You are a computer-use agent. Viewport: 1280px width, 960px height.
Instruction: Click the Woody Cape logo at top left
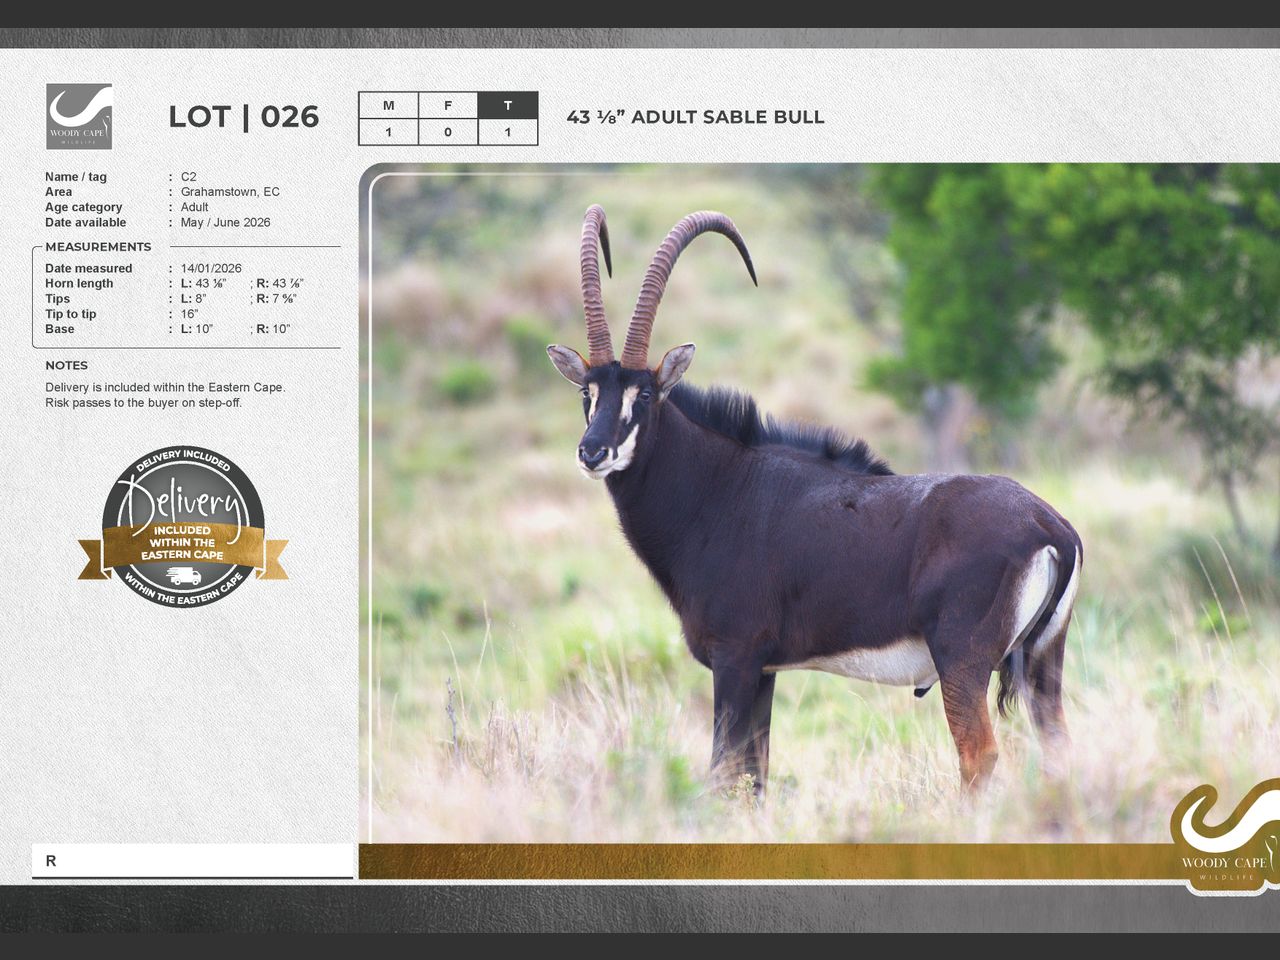click(x=79, y=116)
